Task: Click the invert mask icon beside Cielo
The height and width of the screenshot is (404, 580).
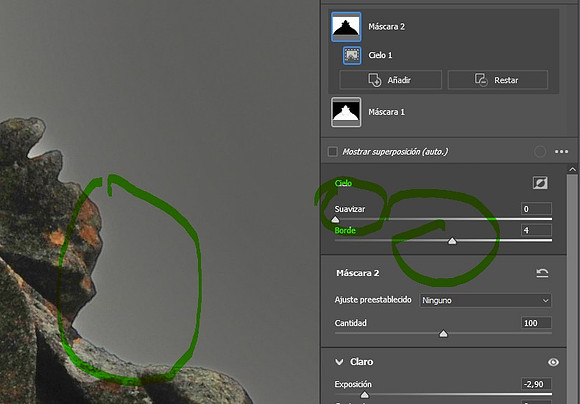Action: point(540,183)
